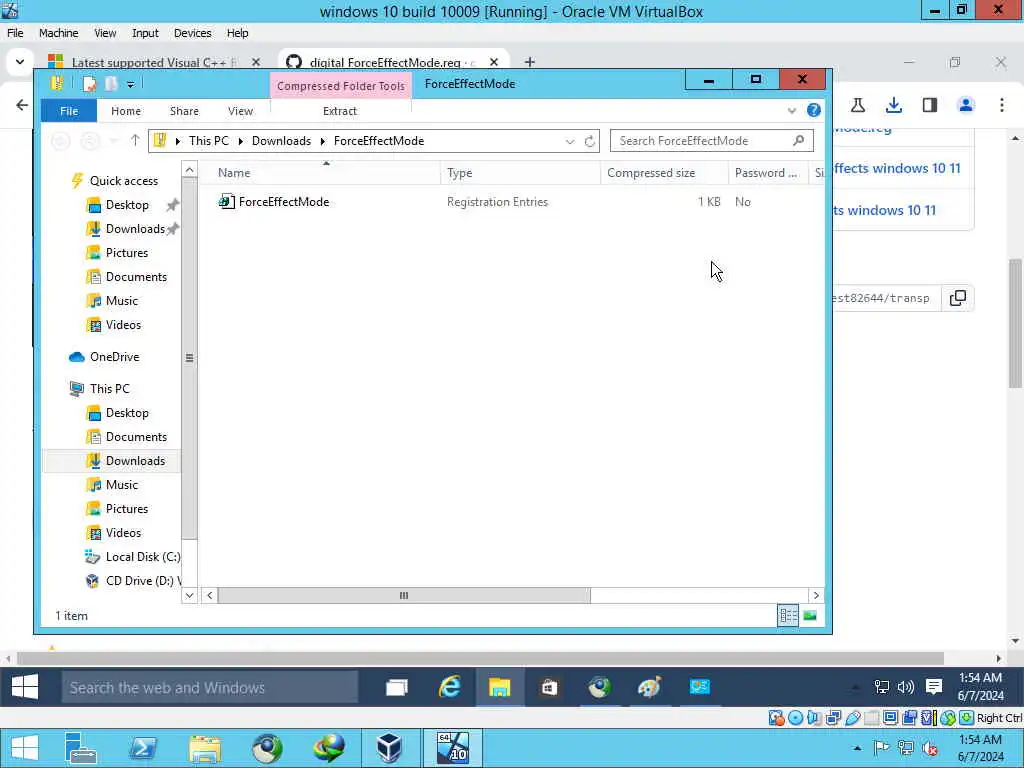The image size is (1024, 768).
Task: Open the File tab in Explorer
Action: tap(69, 110)
